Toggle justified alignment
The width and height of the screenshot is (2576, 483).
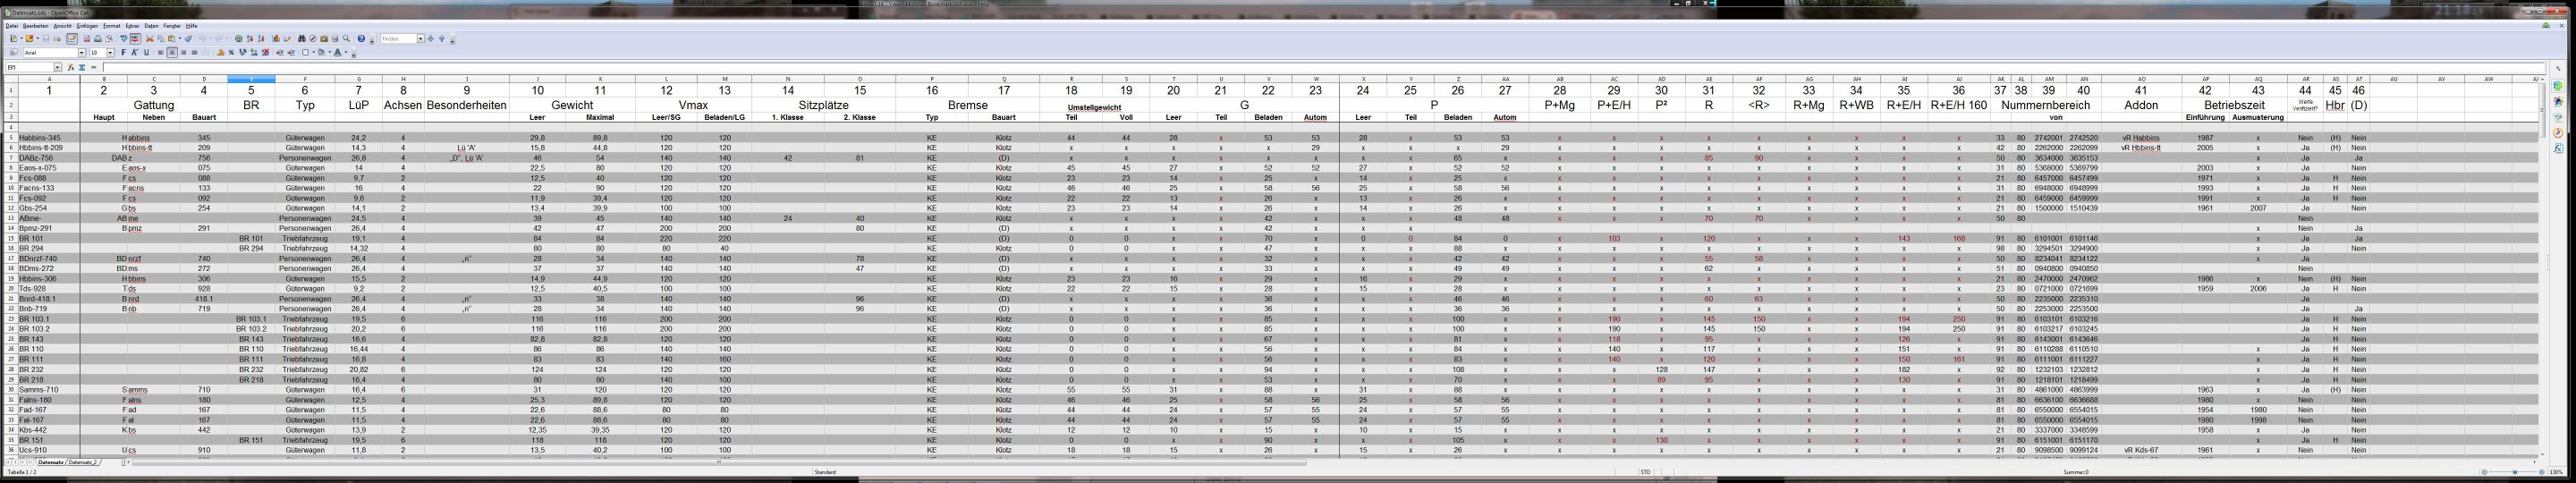click(x=195, y=53)
